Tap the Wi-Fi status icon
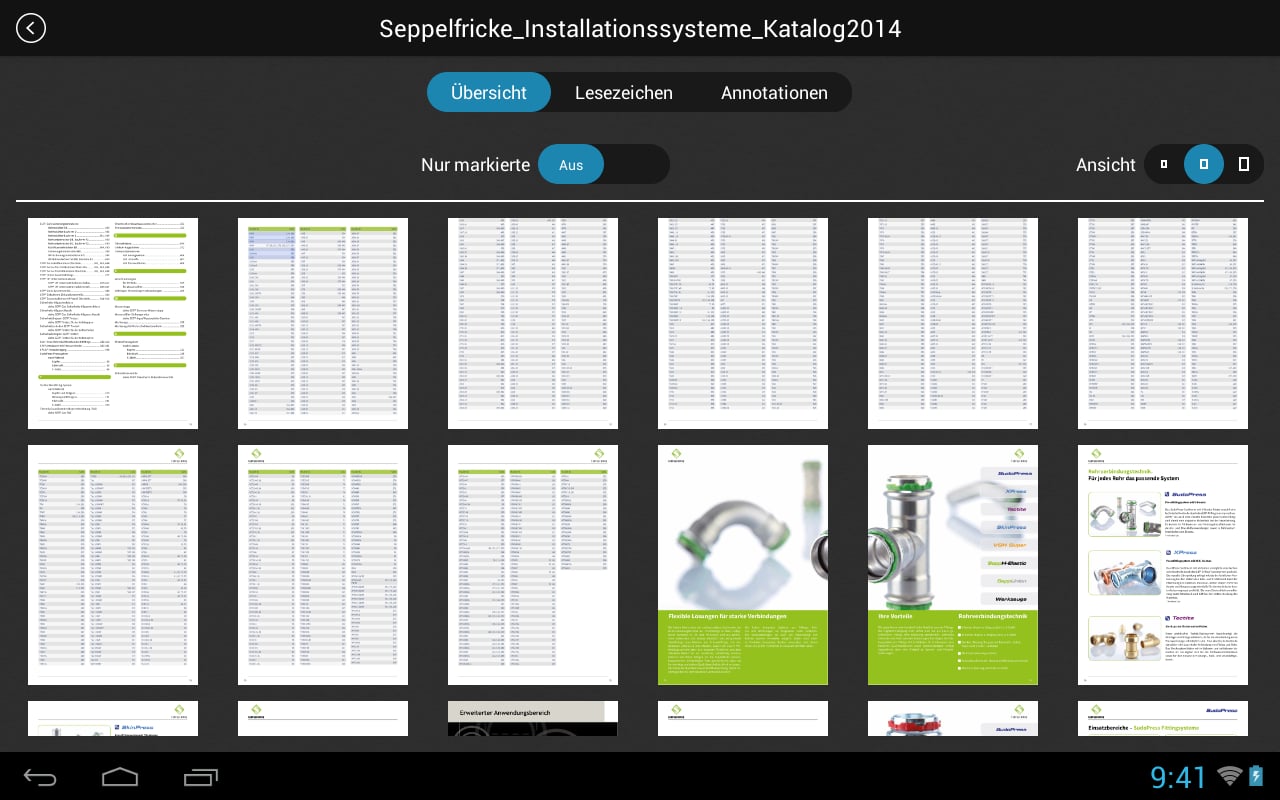Screen dimensions: 1280x800 click(x=1229, y=775)
